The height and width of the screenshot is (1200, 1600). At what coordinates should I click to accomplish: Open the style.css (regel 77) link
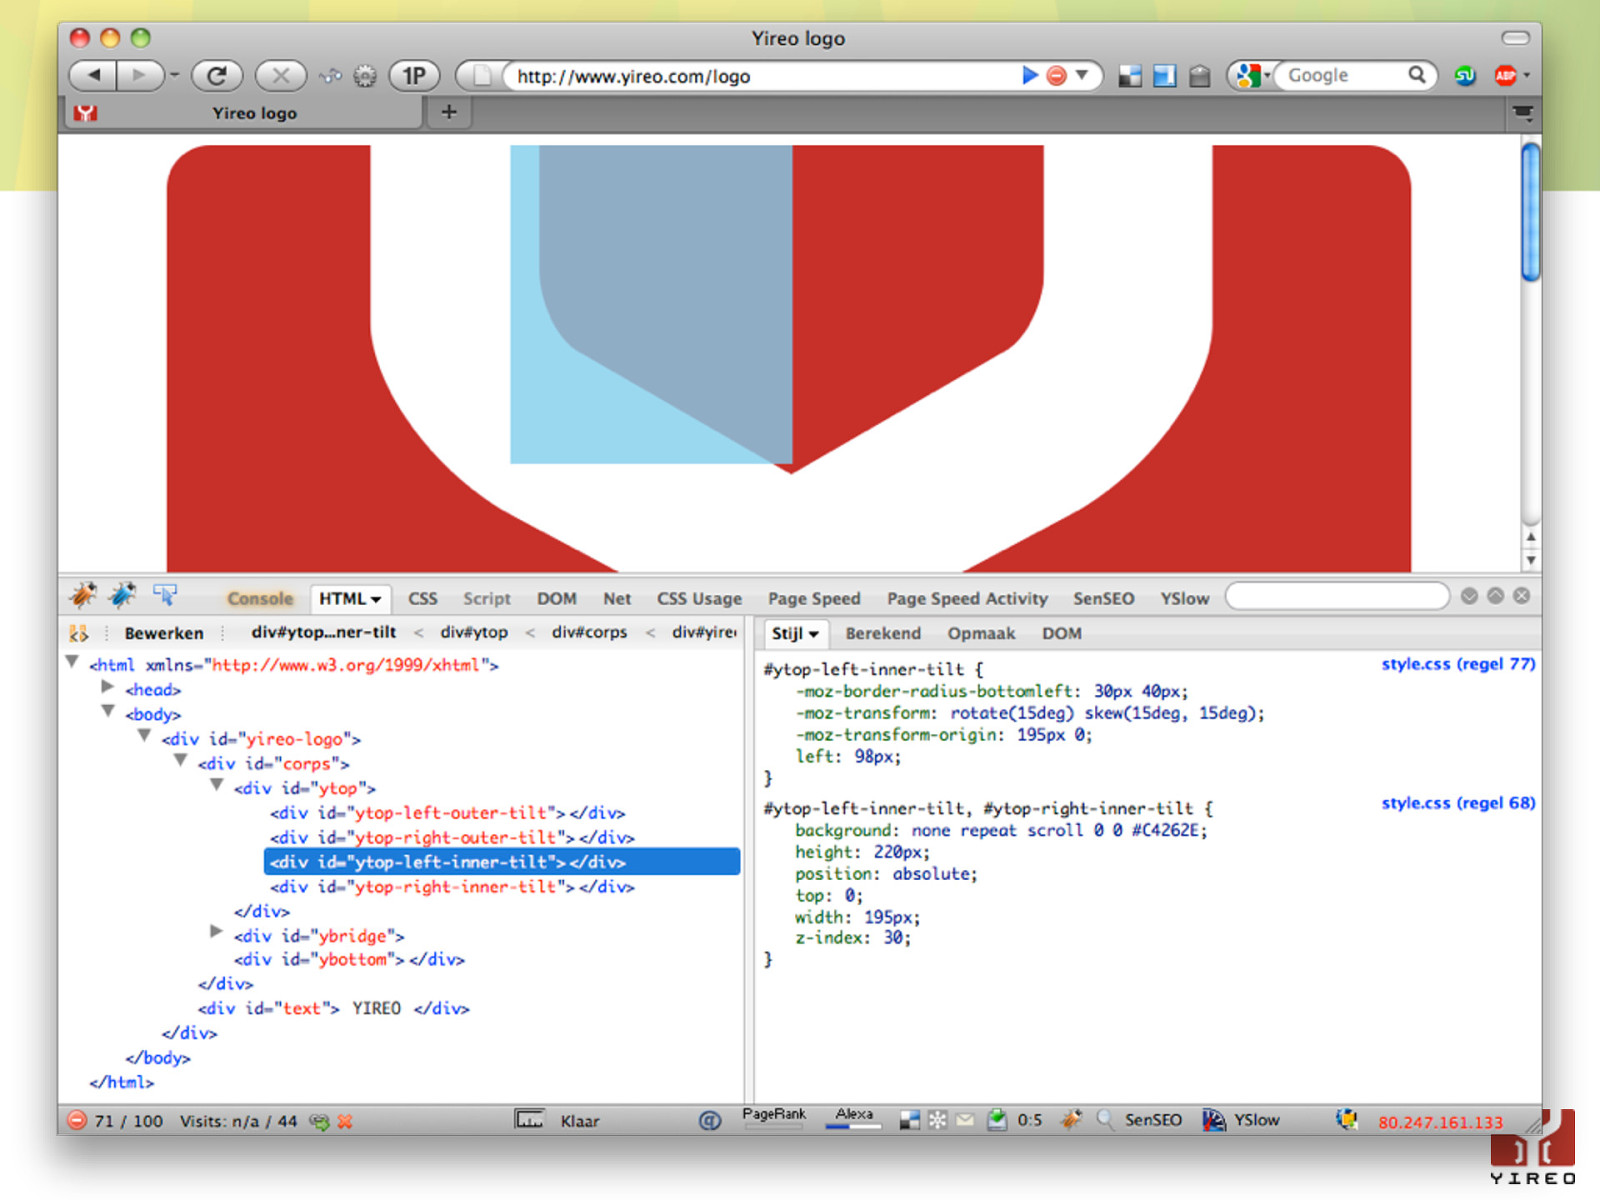pyautogui.click(x=1458, y=664)
